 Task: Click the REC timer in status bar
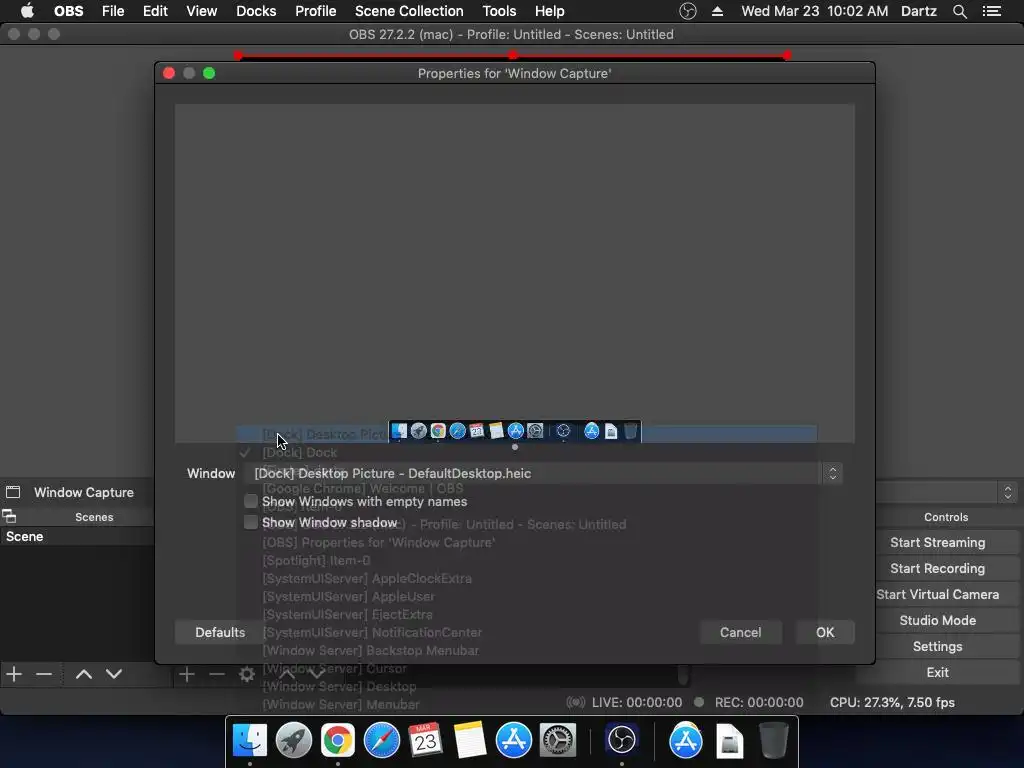click(759, 703)
